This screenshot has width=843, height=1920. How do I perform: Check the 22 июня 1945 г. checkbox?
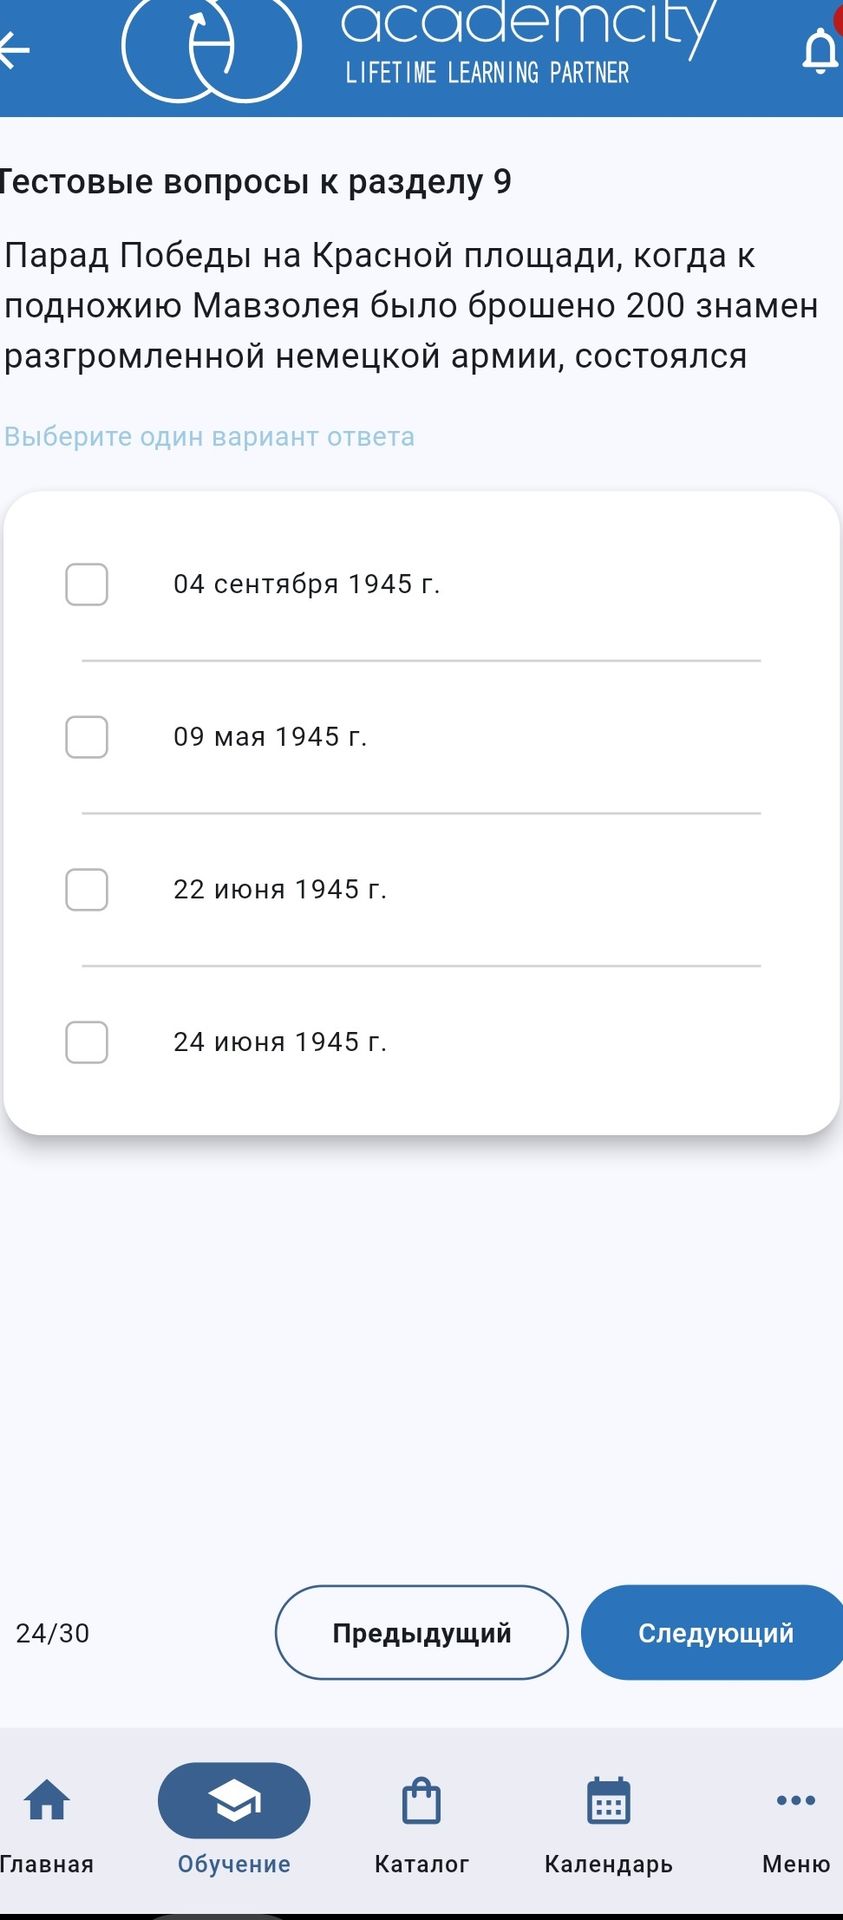click(87, 889)
